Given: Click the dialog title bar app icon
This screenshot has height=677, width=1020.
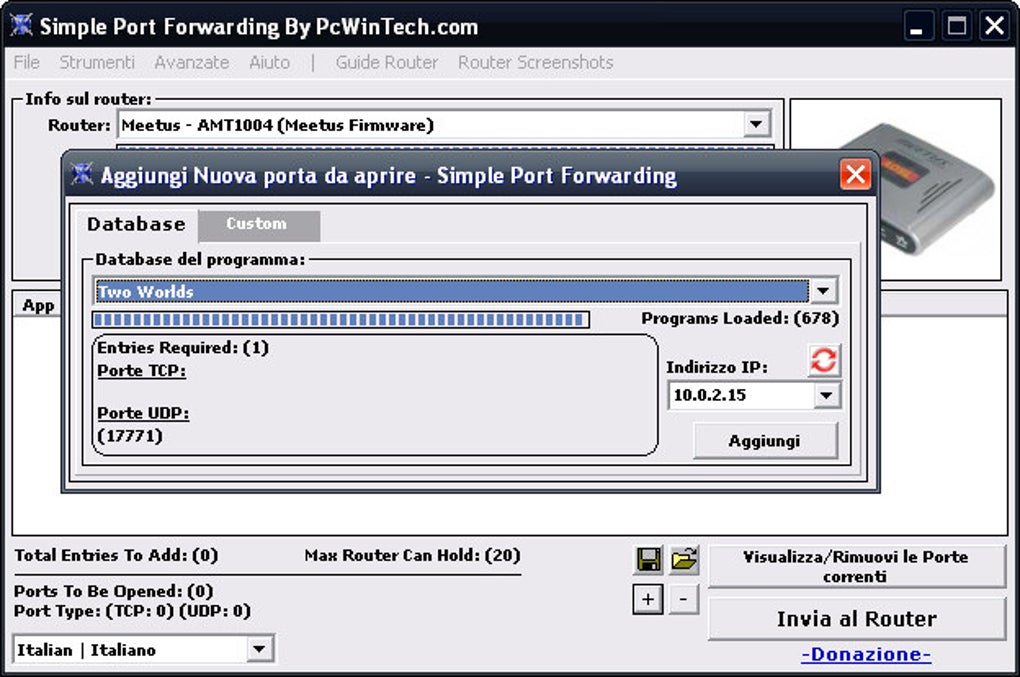Looking at the screenshot, I should (x=81, y=174).
